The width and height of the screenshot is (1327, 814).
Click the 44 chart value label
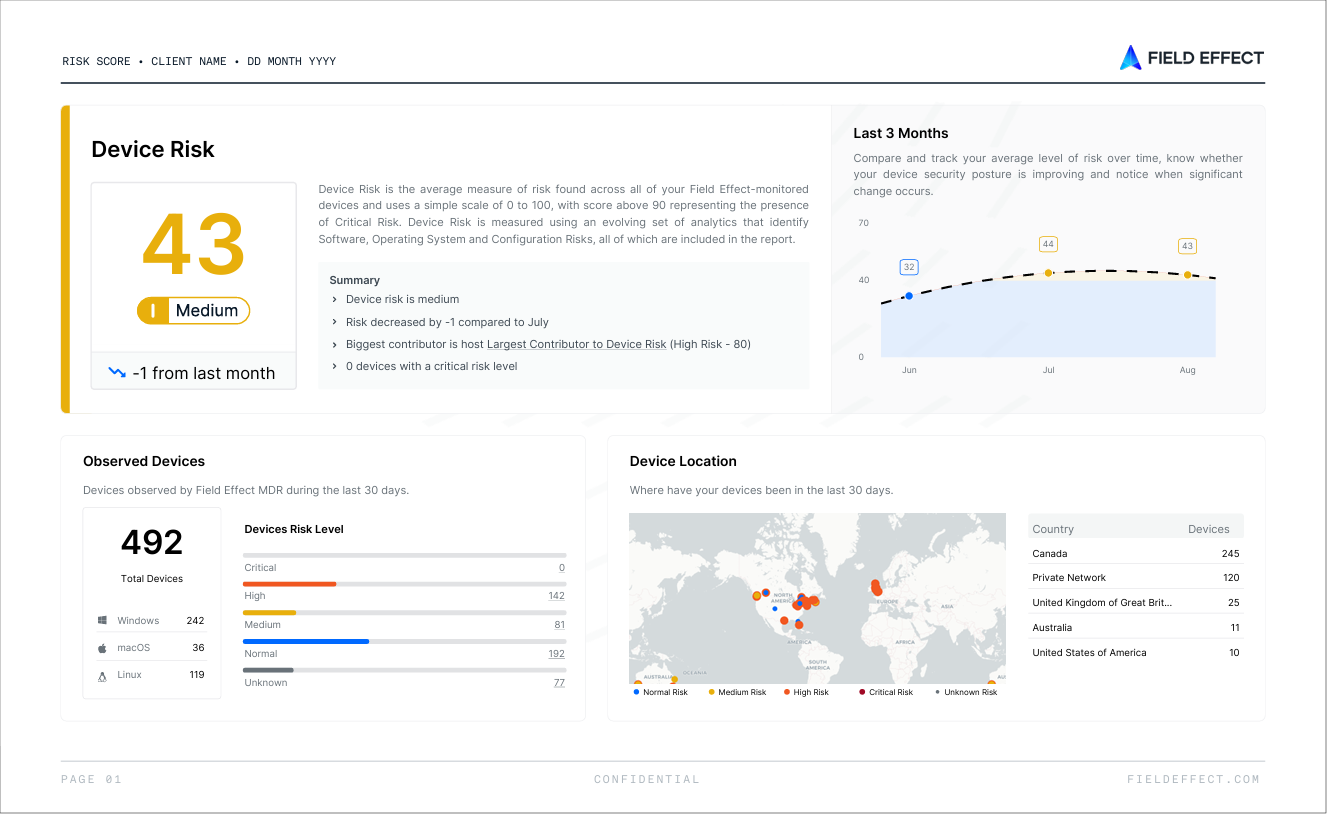(x=1048, y=244)
